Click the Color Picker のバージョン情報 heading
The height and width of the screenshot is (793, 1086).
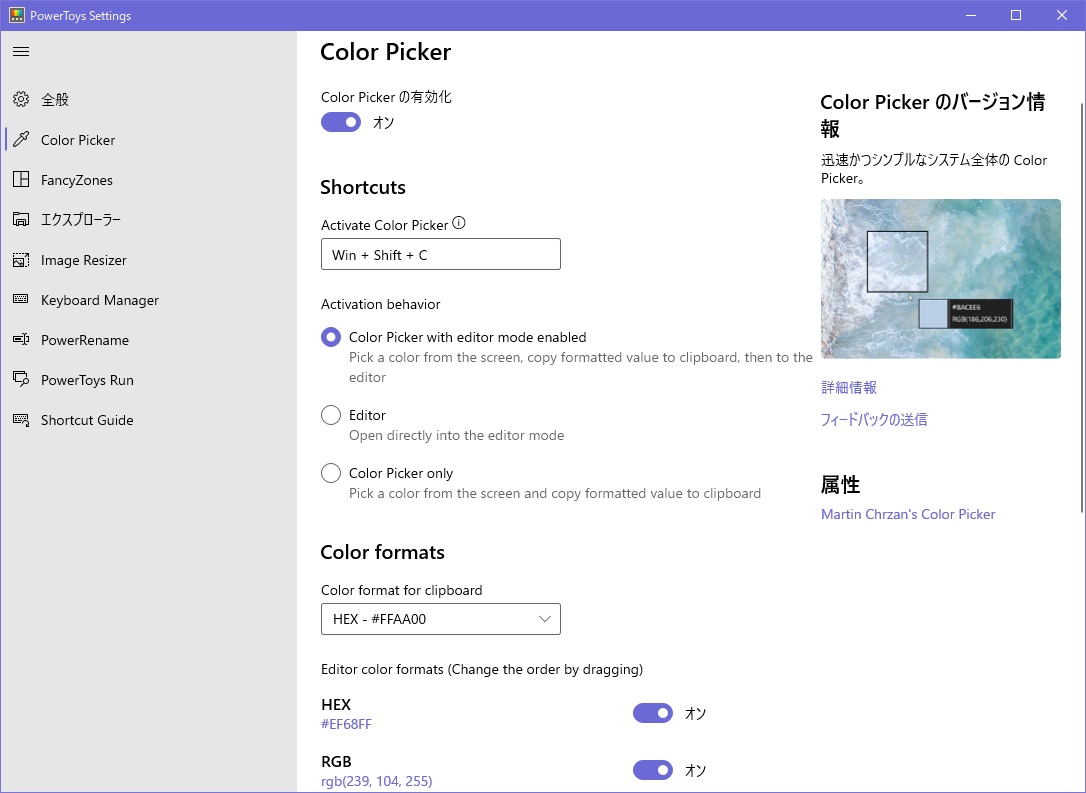[x=933, y=115]
